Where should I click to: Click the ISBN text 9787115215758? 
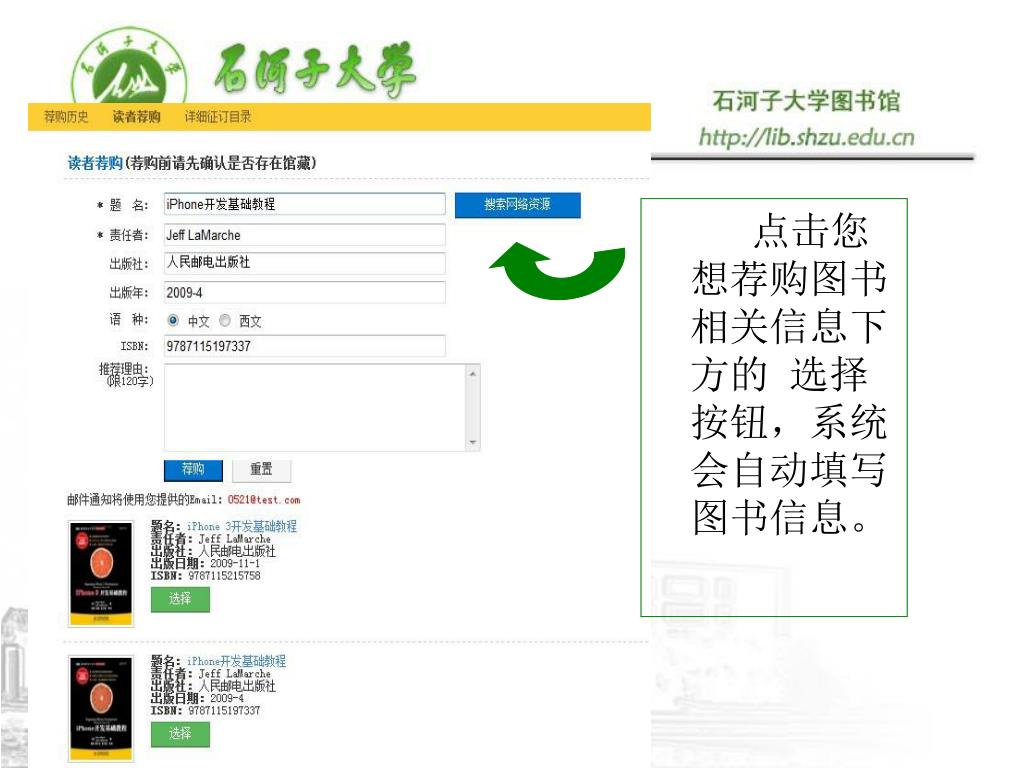(x=224, y=576)
